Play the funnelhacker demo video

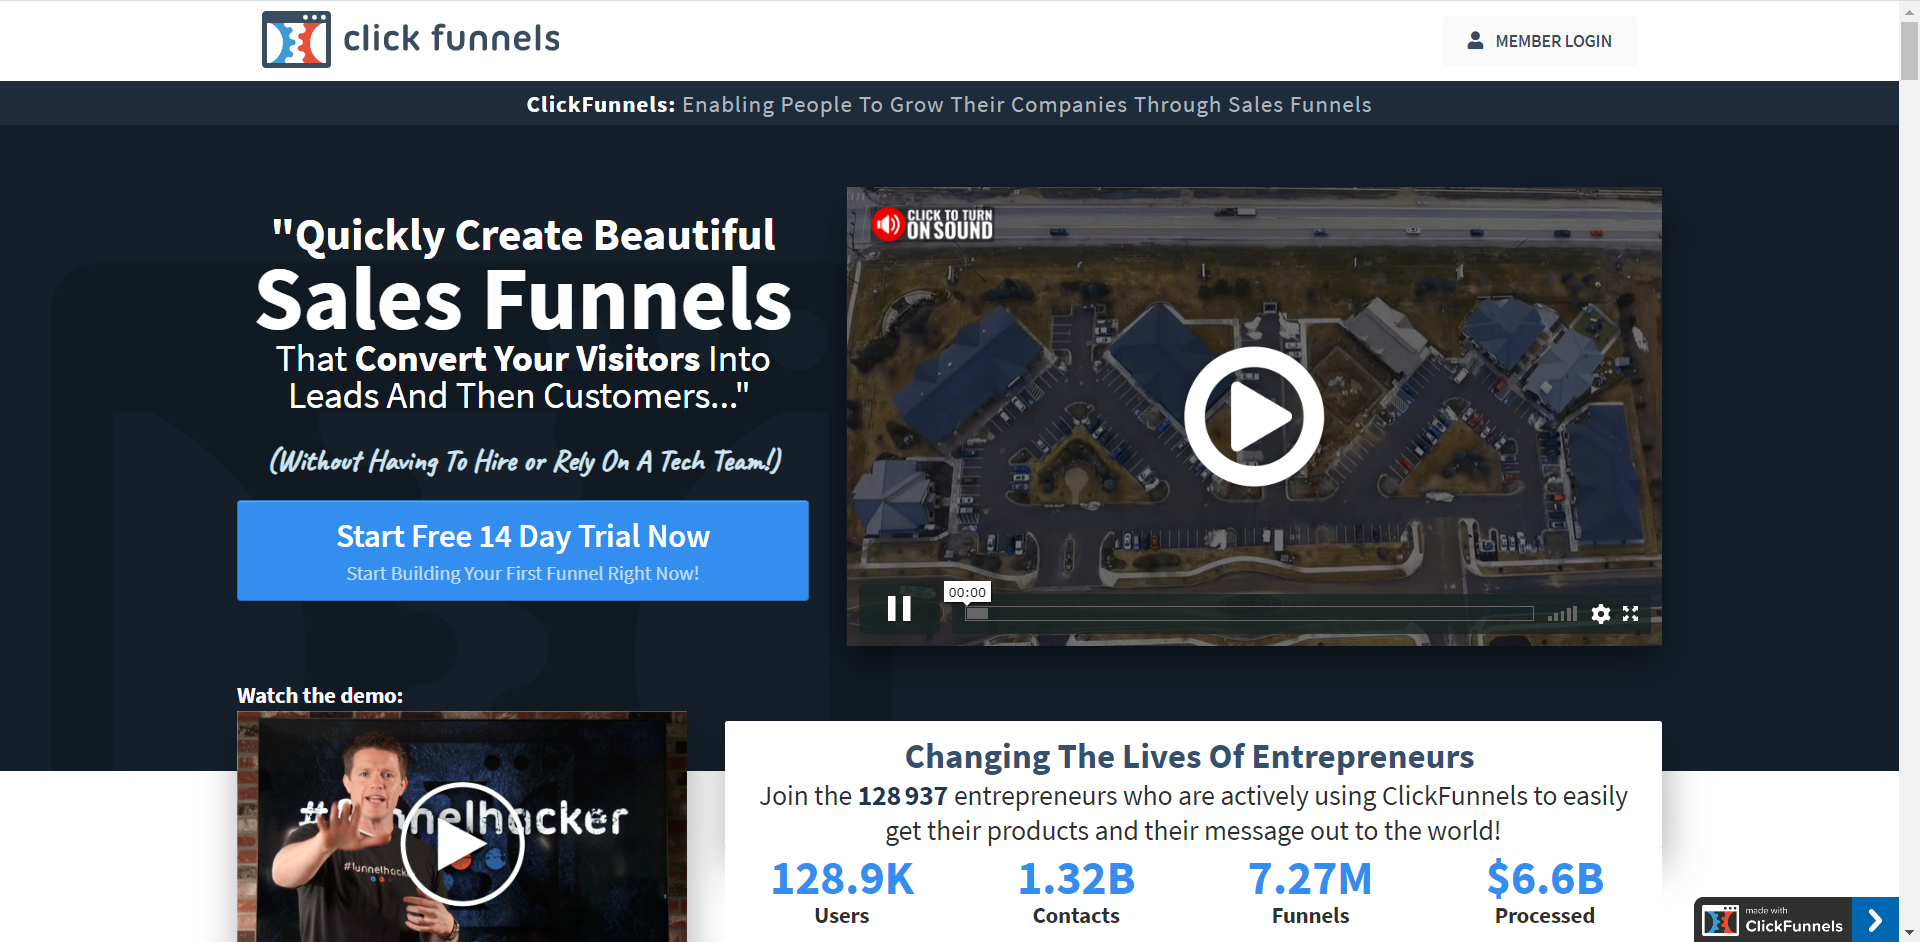pyautogui.click(x=463, y=845)
